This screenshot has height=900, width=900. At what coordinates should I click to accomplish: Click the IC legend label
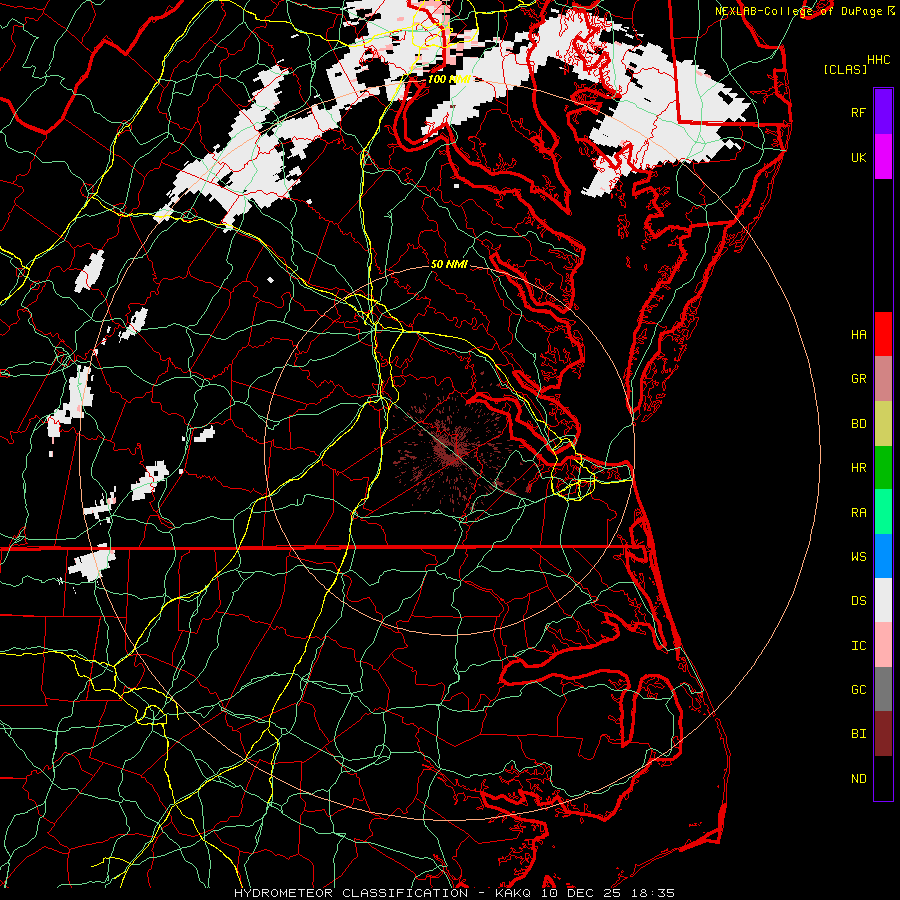(x=859, y=646)
